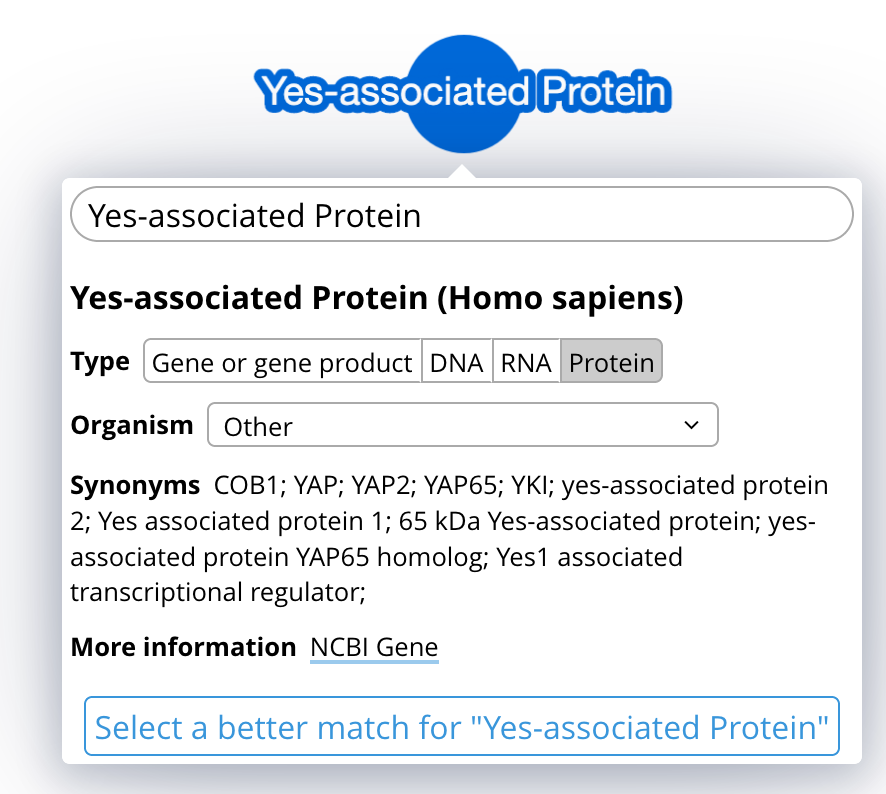
Task: Click the "transcriptional regulator" synonym text
Action: [x=215, y=591]
